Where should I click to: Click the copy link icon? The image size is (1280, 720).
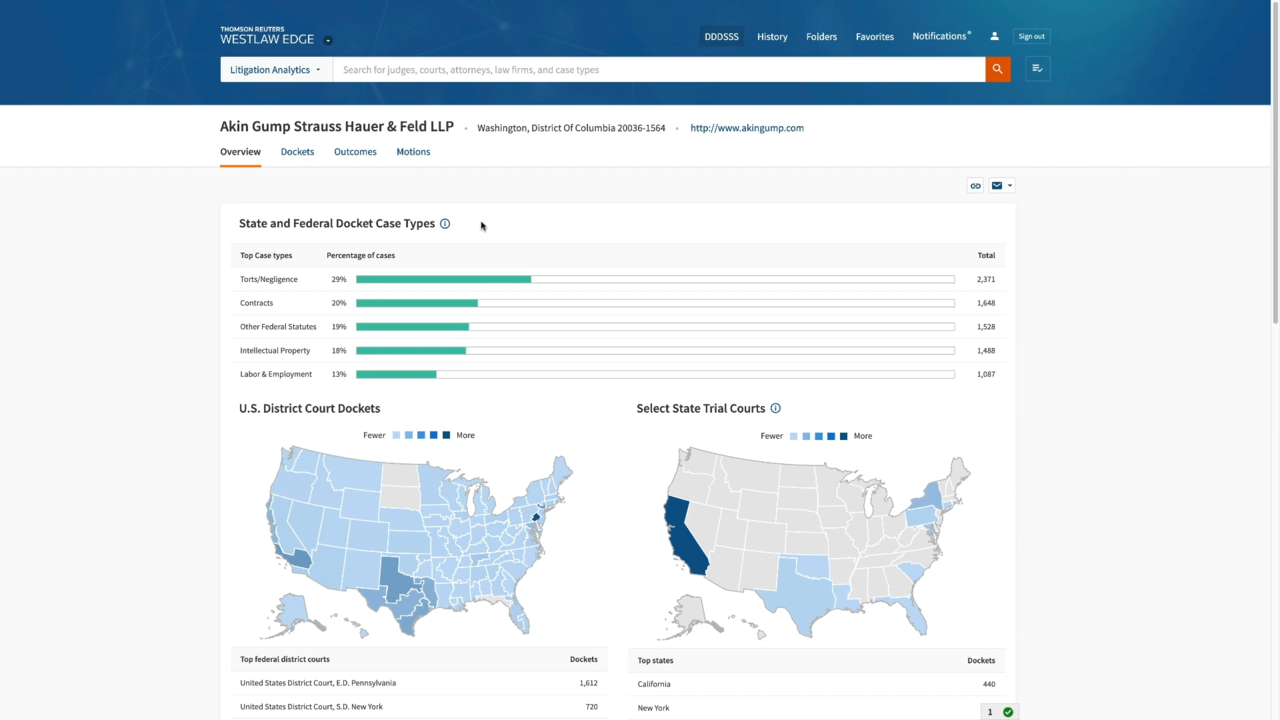(975, 186)
